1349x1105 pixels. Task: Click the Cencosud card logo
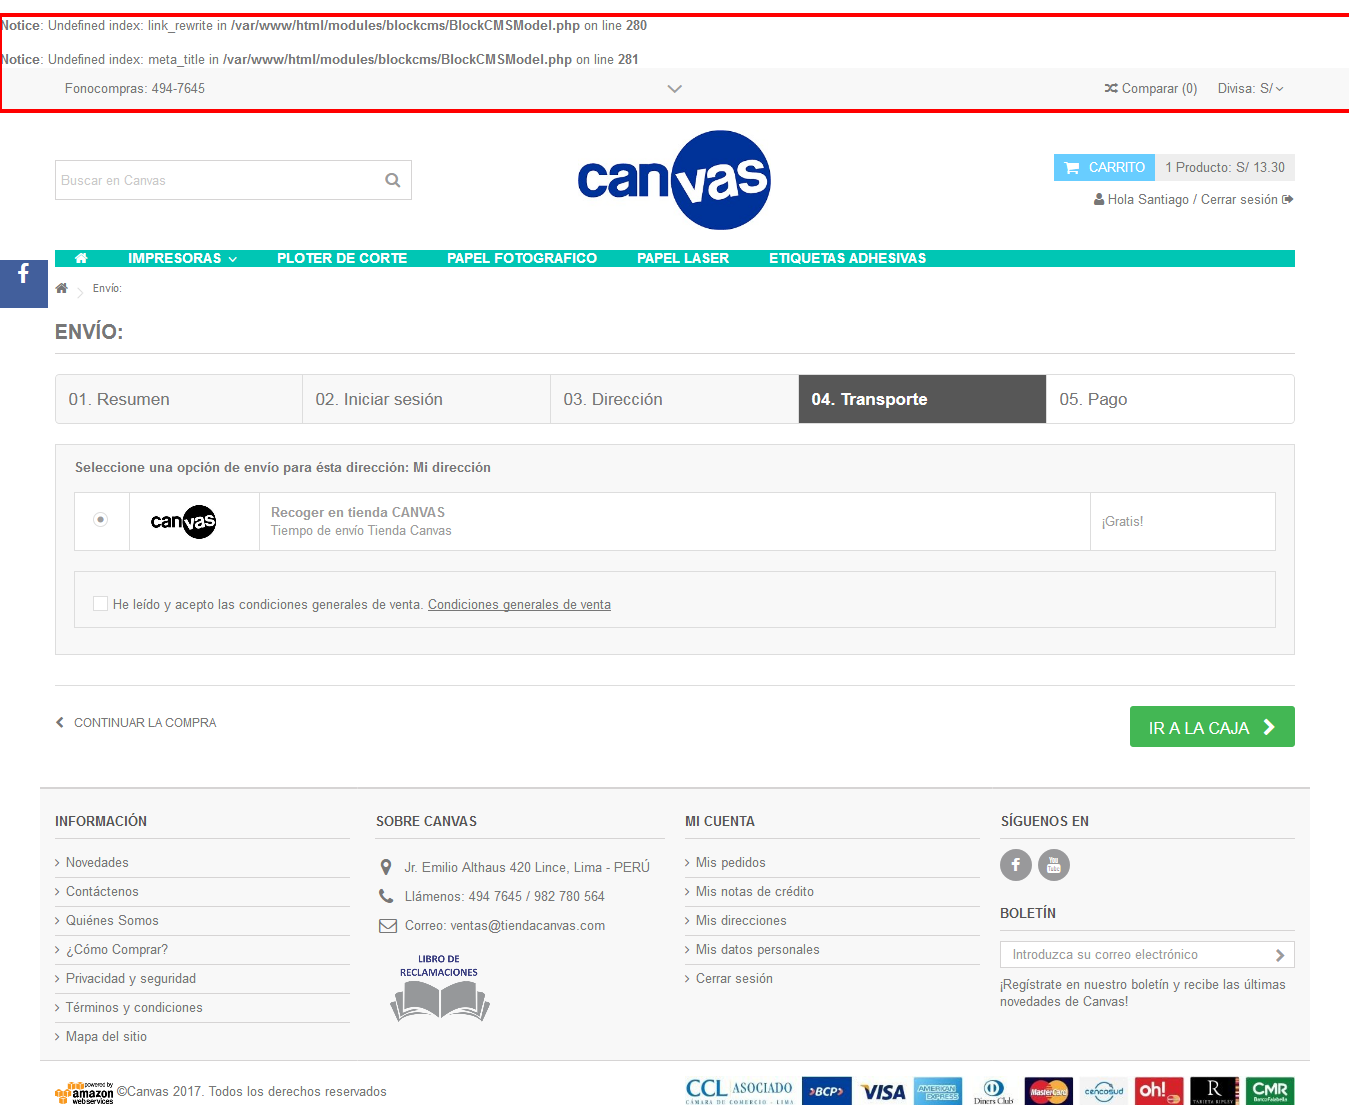click(1104, 1091)
